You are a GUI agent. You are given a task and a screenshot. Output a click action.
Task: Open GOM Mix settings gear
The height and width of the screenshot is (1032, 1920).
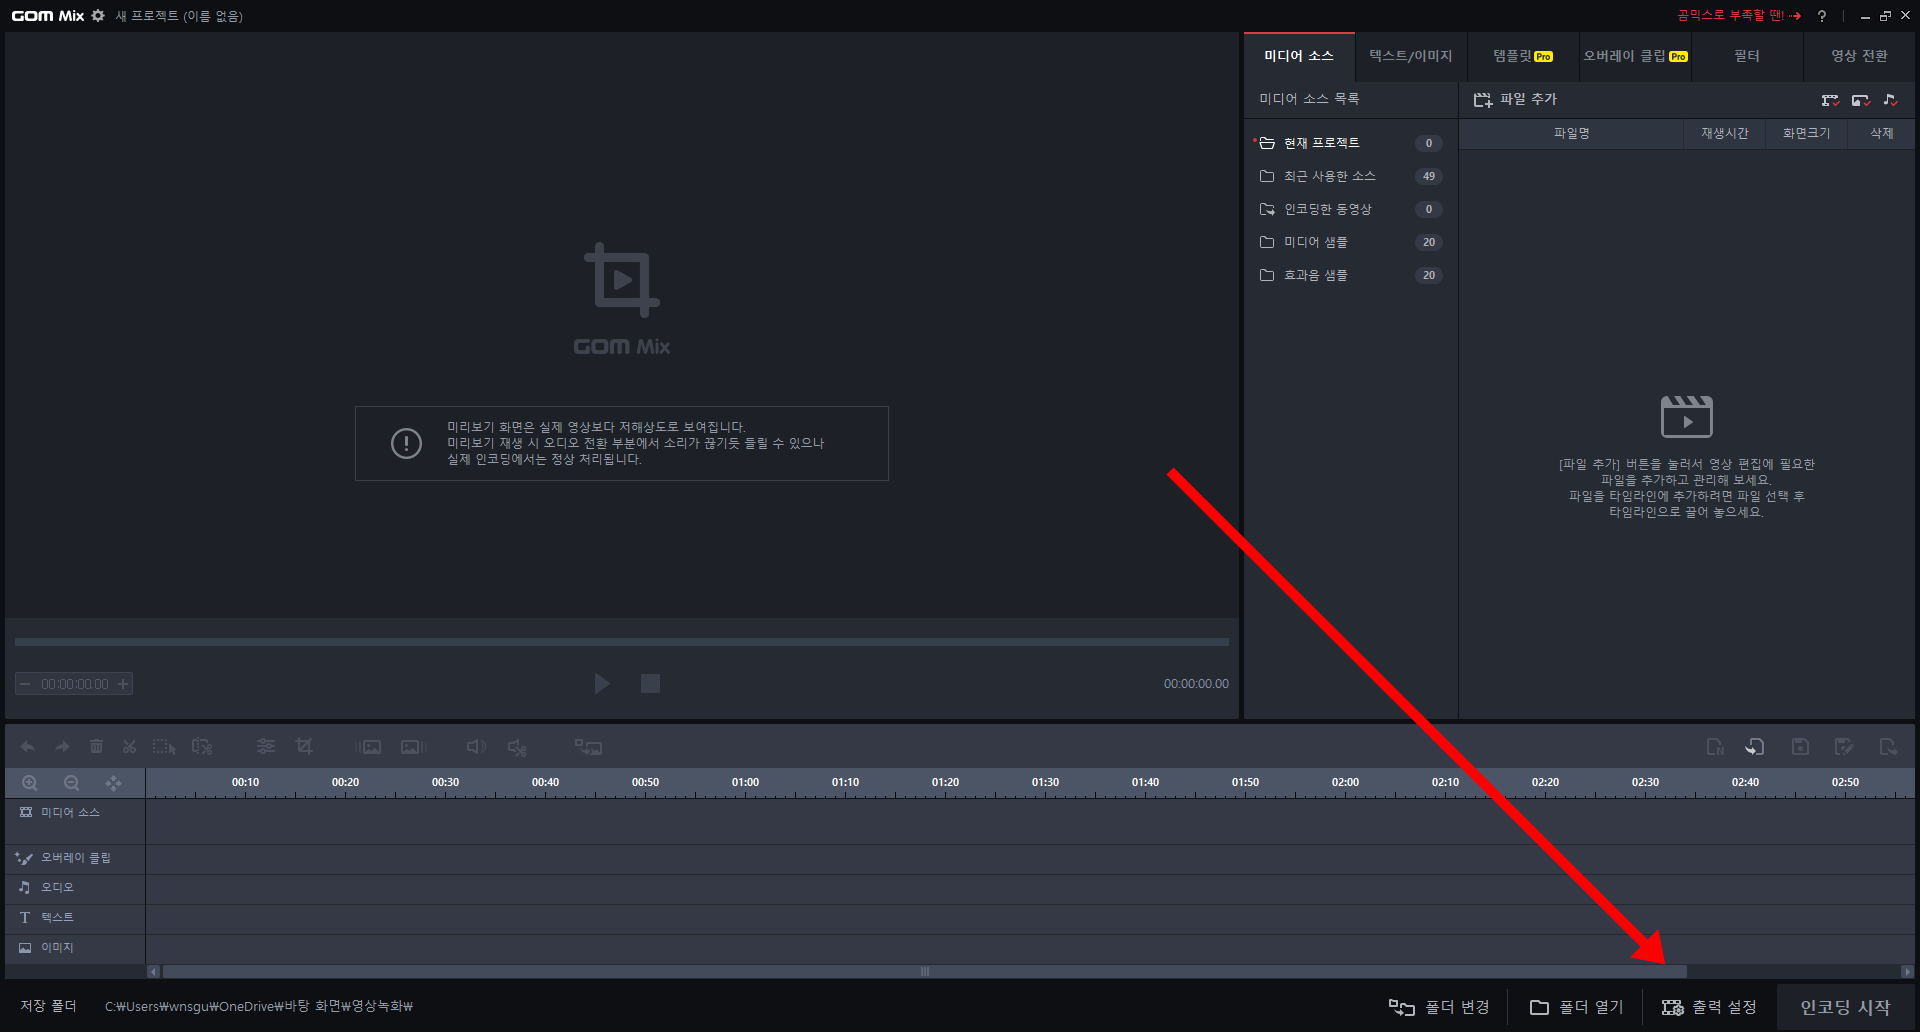(98, 15)
